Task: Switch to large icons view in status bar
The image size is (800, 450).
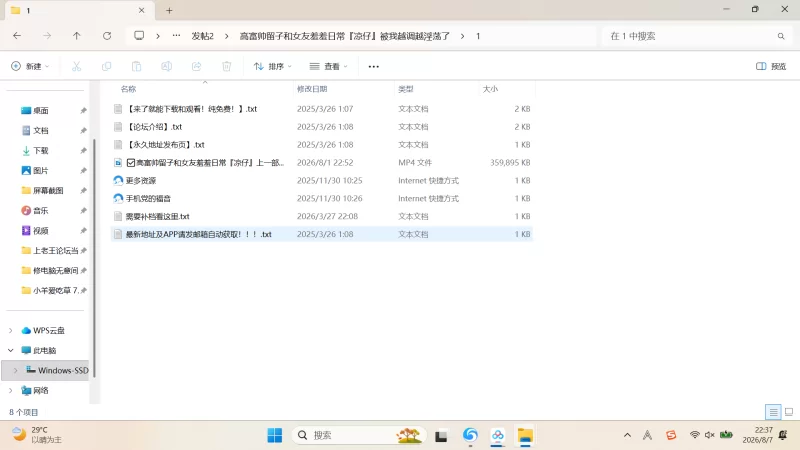Action: click(x=789, y=412)
